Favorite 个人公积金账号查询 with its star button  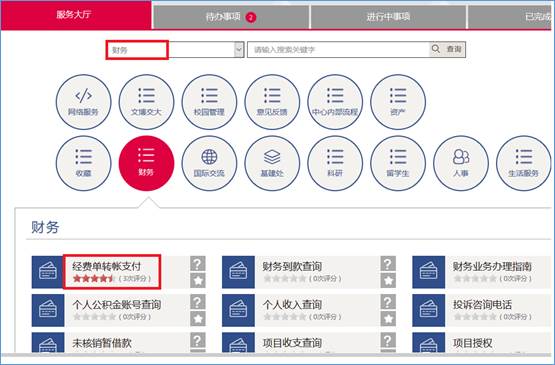pyautogui.click(x=198, y=319)
